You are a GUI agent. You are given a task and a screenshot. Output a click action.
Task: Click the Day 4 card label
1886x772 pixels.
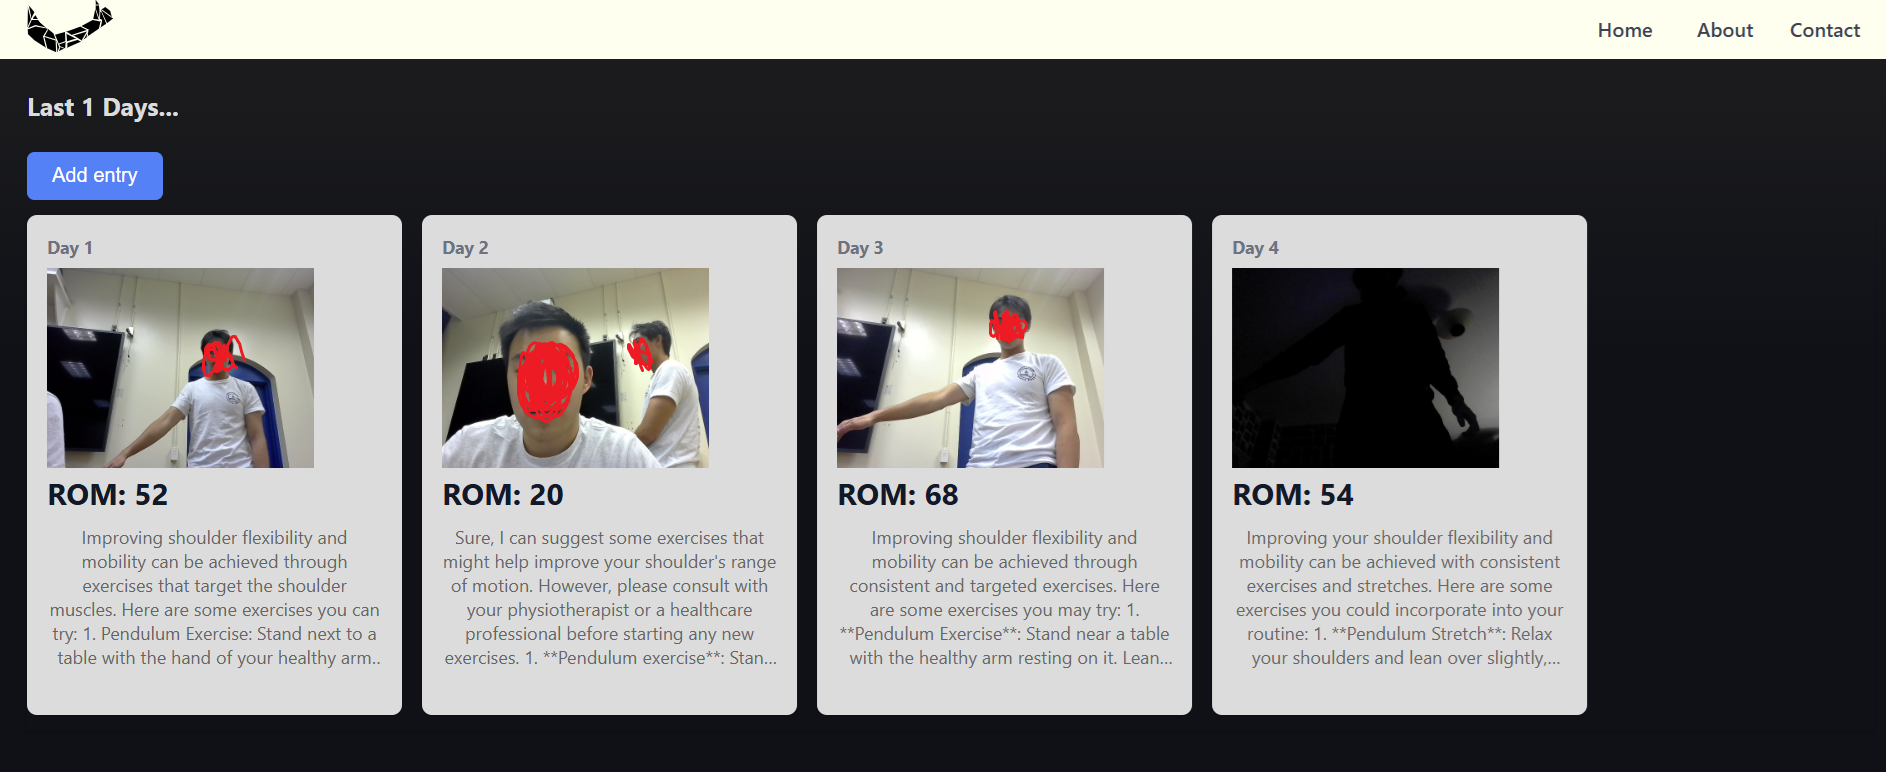(x=1255, y=248)
